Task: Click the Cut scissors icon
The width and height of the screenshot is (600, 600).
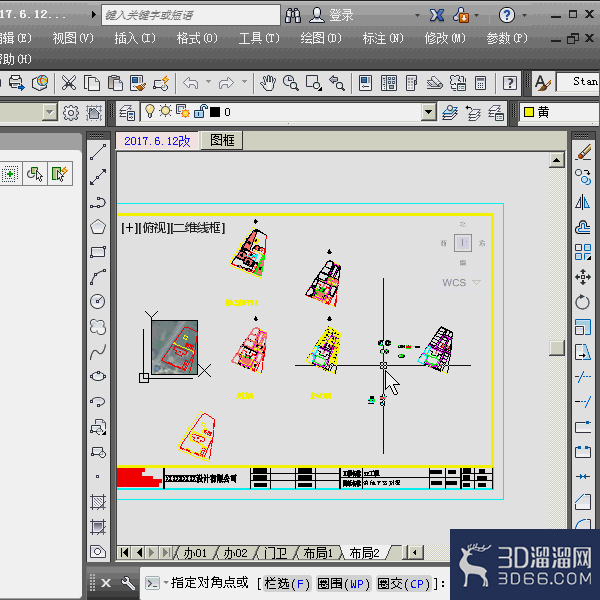Action: pos(69,83)
